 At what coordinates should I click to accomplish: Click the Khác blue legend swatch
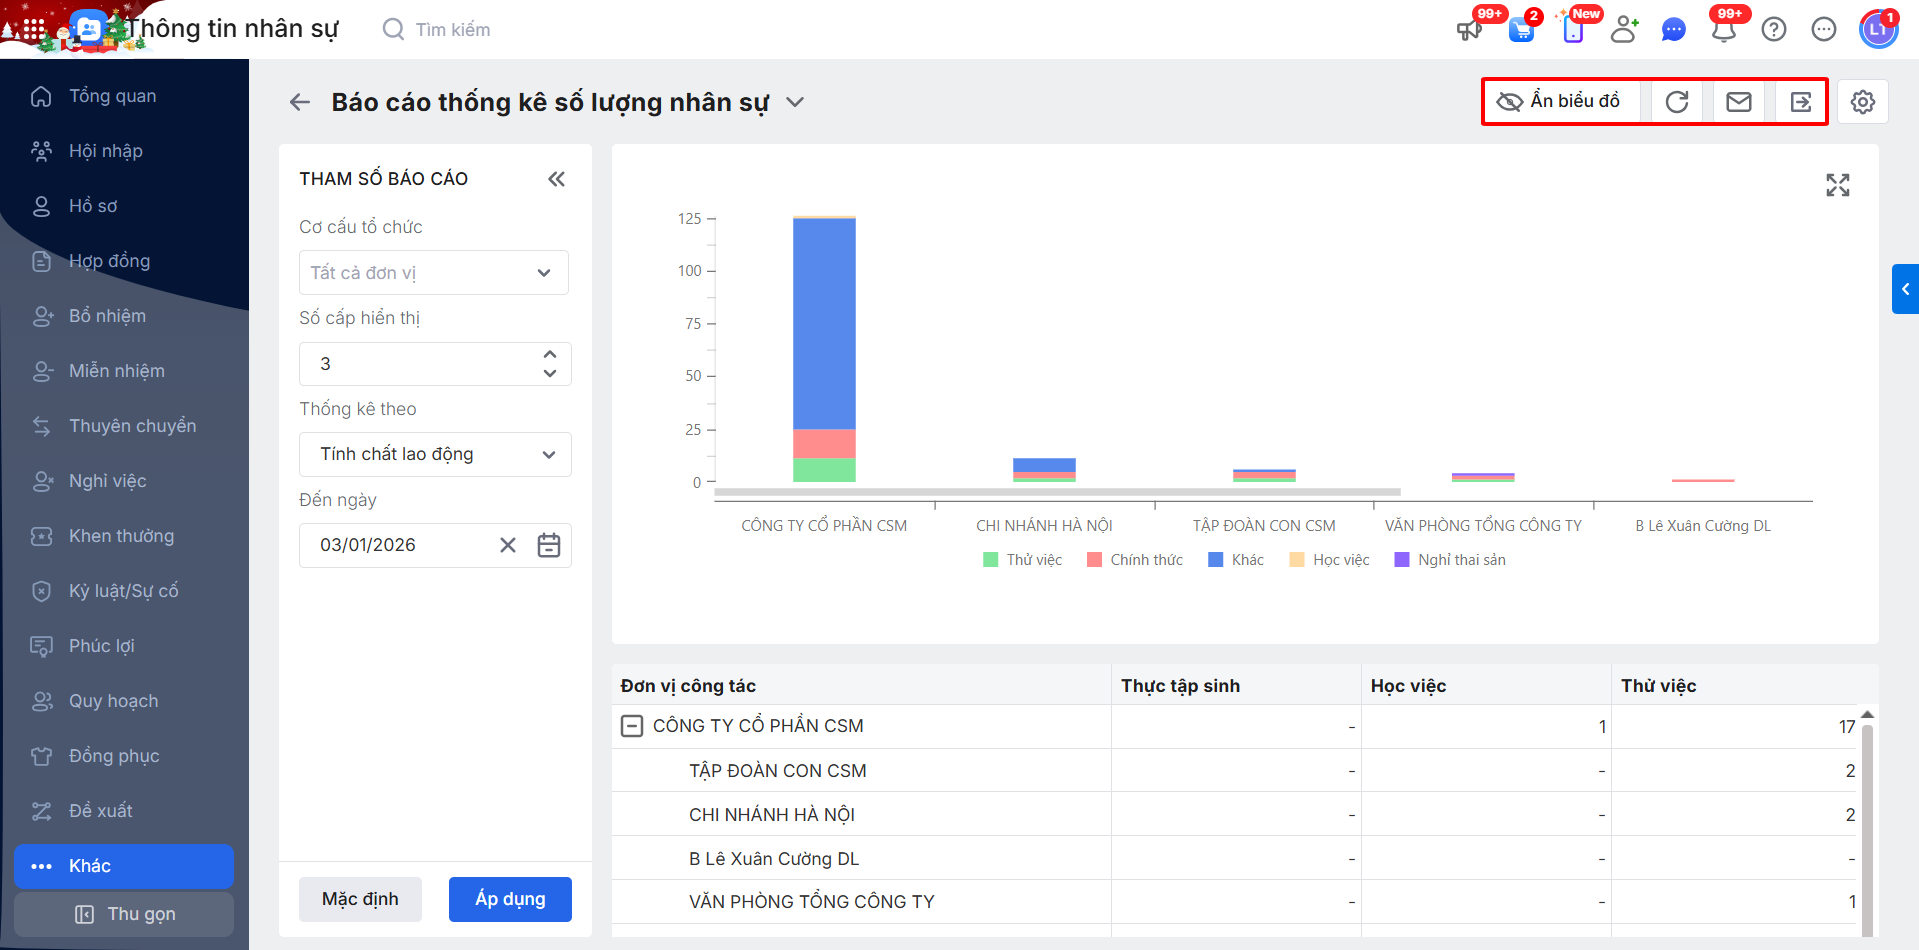pyautogui.click(x=1216, y=560)
